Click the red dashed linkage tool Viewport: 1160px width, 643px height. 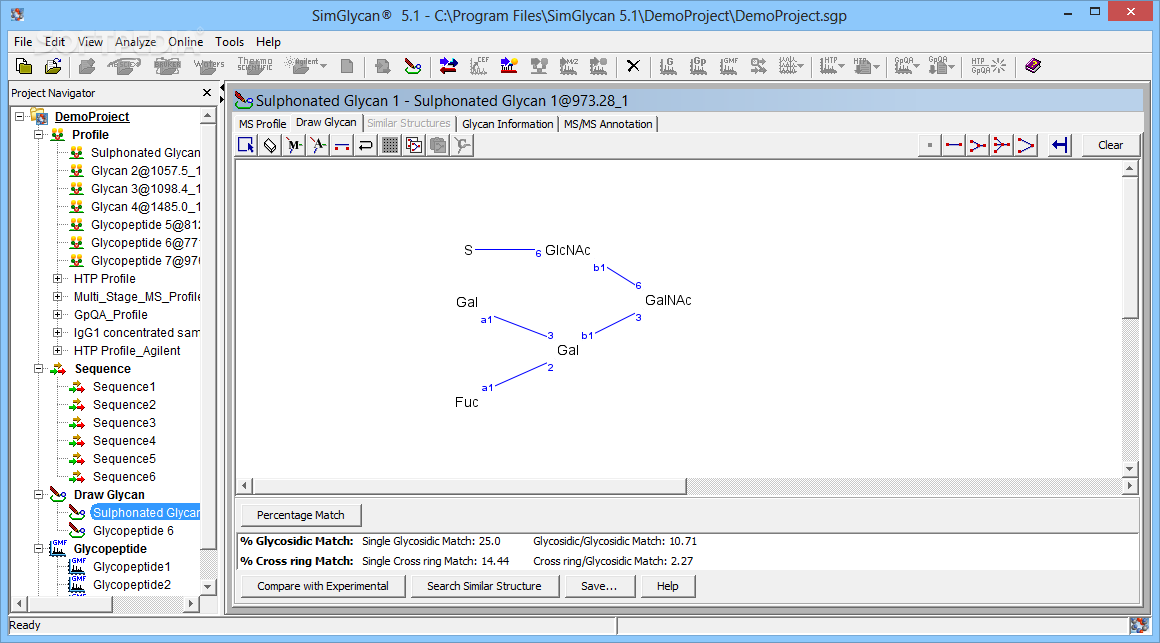click(x=342, y=145)
